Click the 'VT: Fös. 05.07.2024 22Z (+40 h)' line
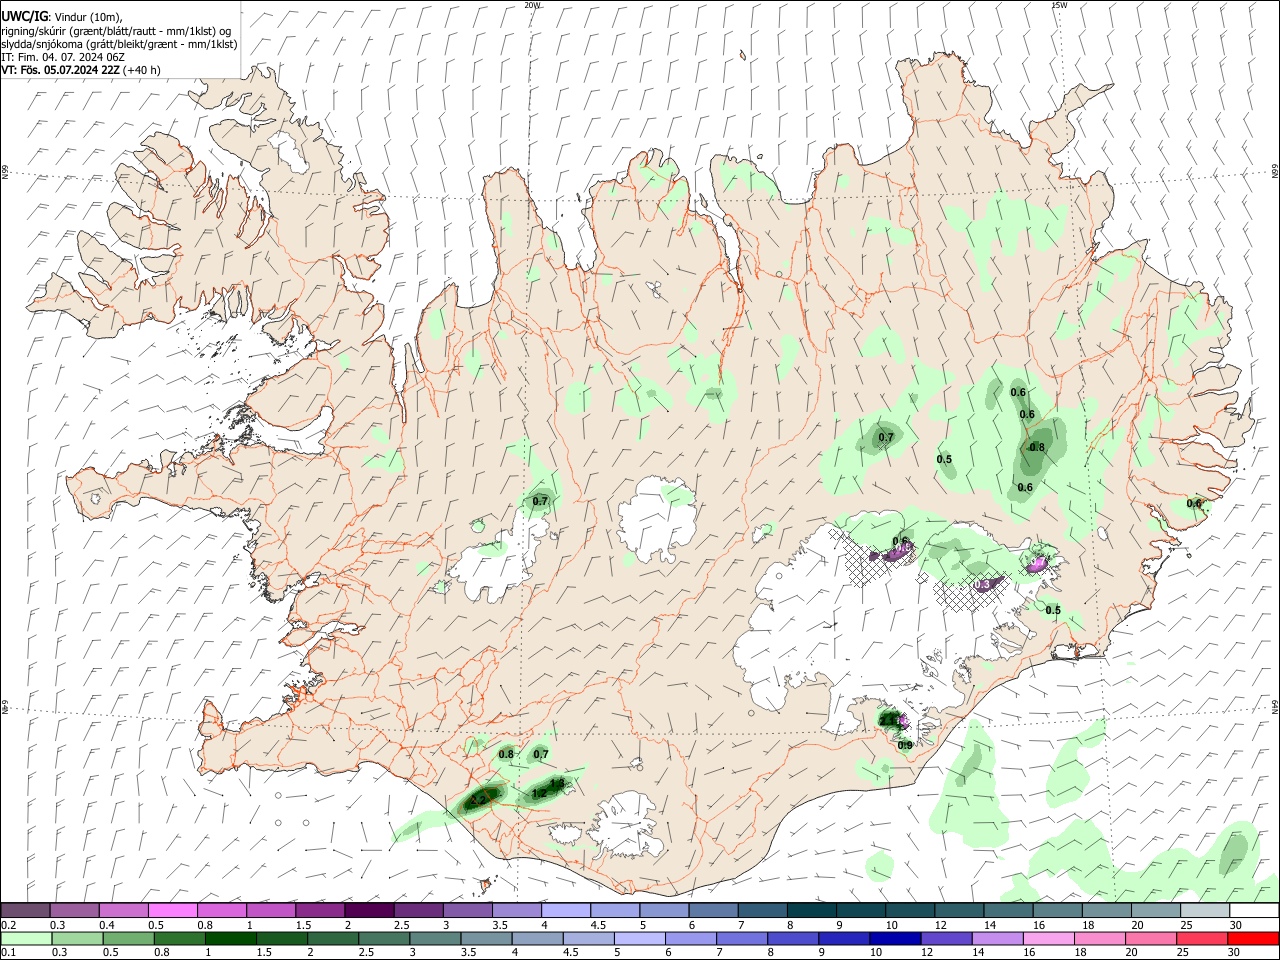The height and width of the screenshot is (960, 1280). pyautogui.click(x=81, y=70)
